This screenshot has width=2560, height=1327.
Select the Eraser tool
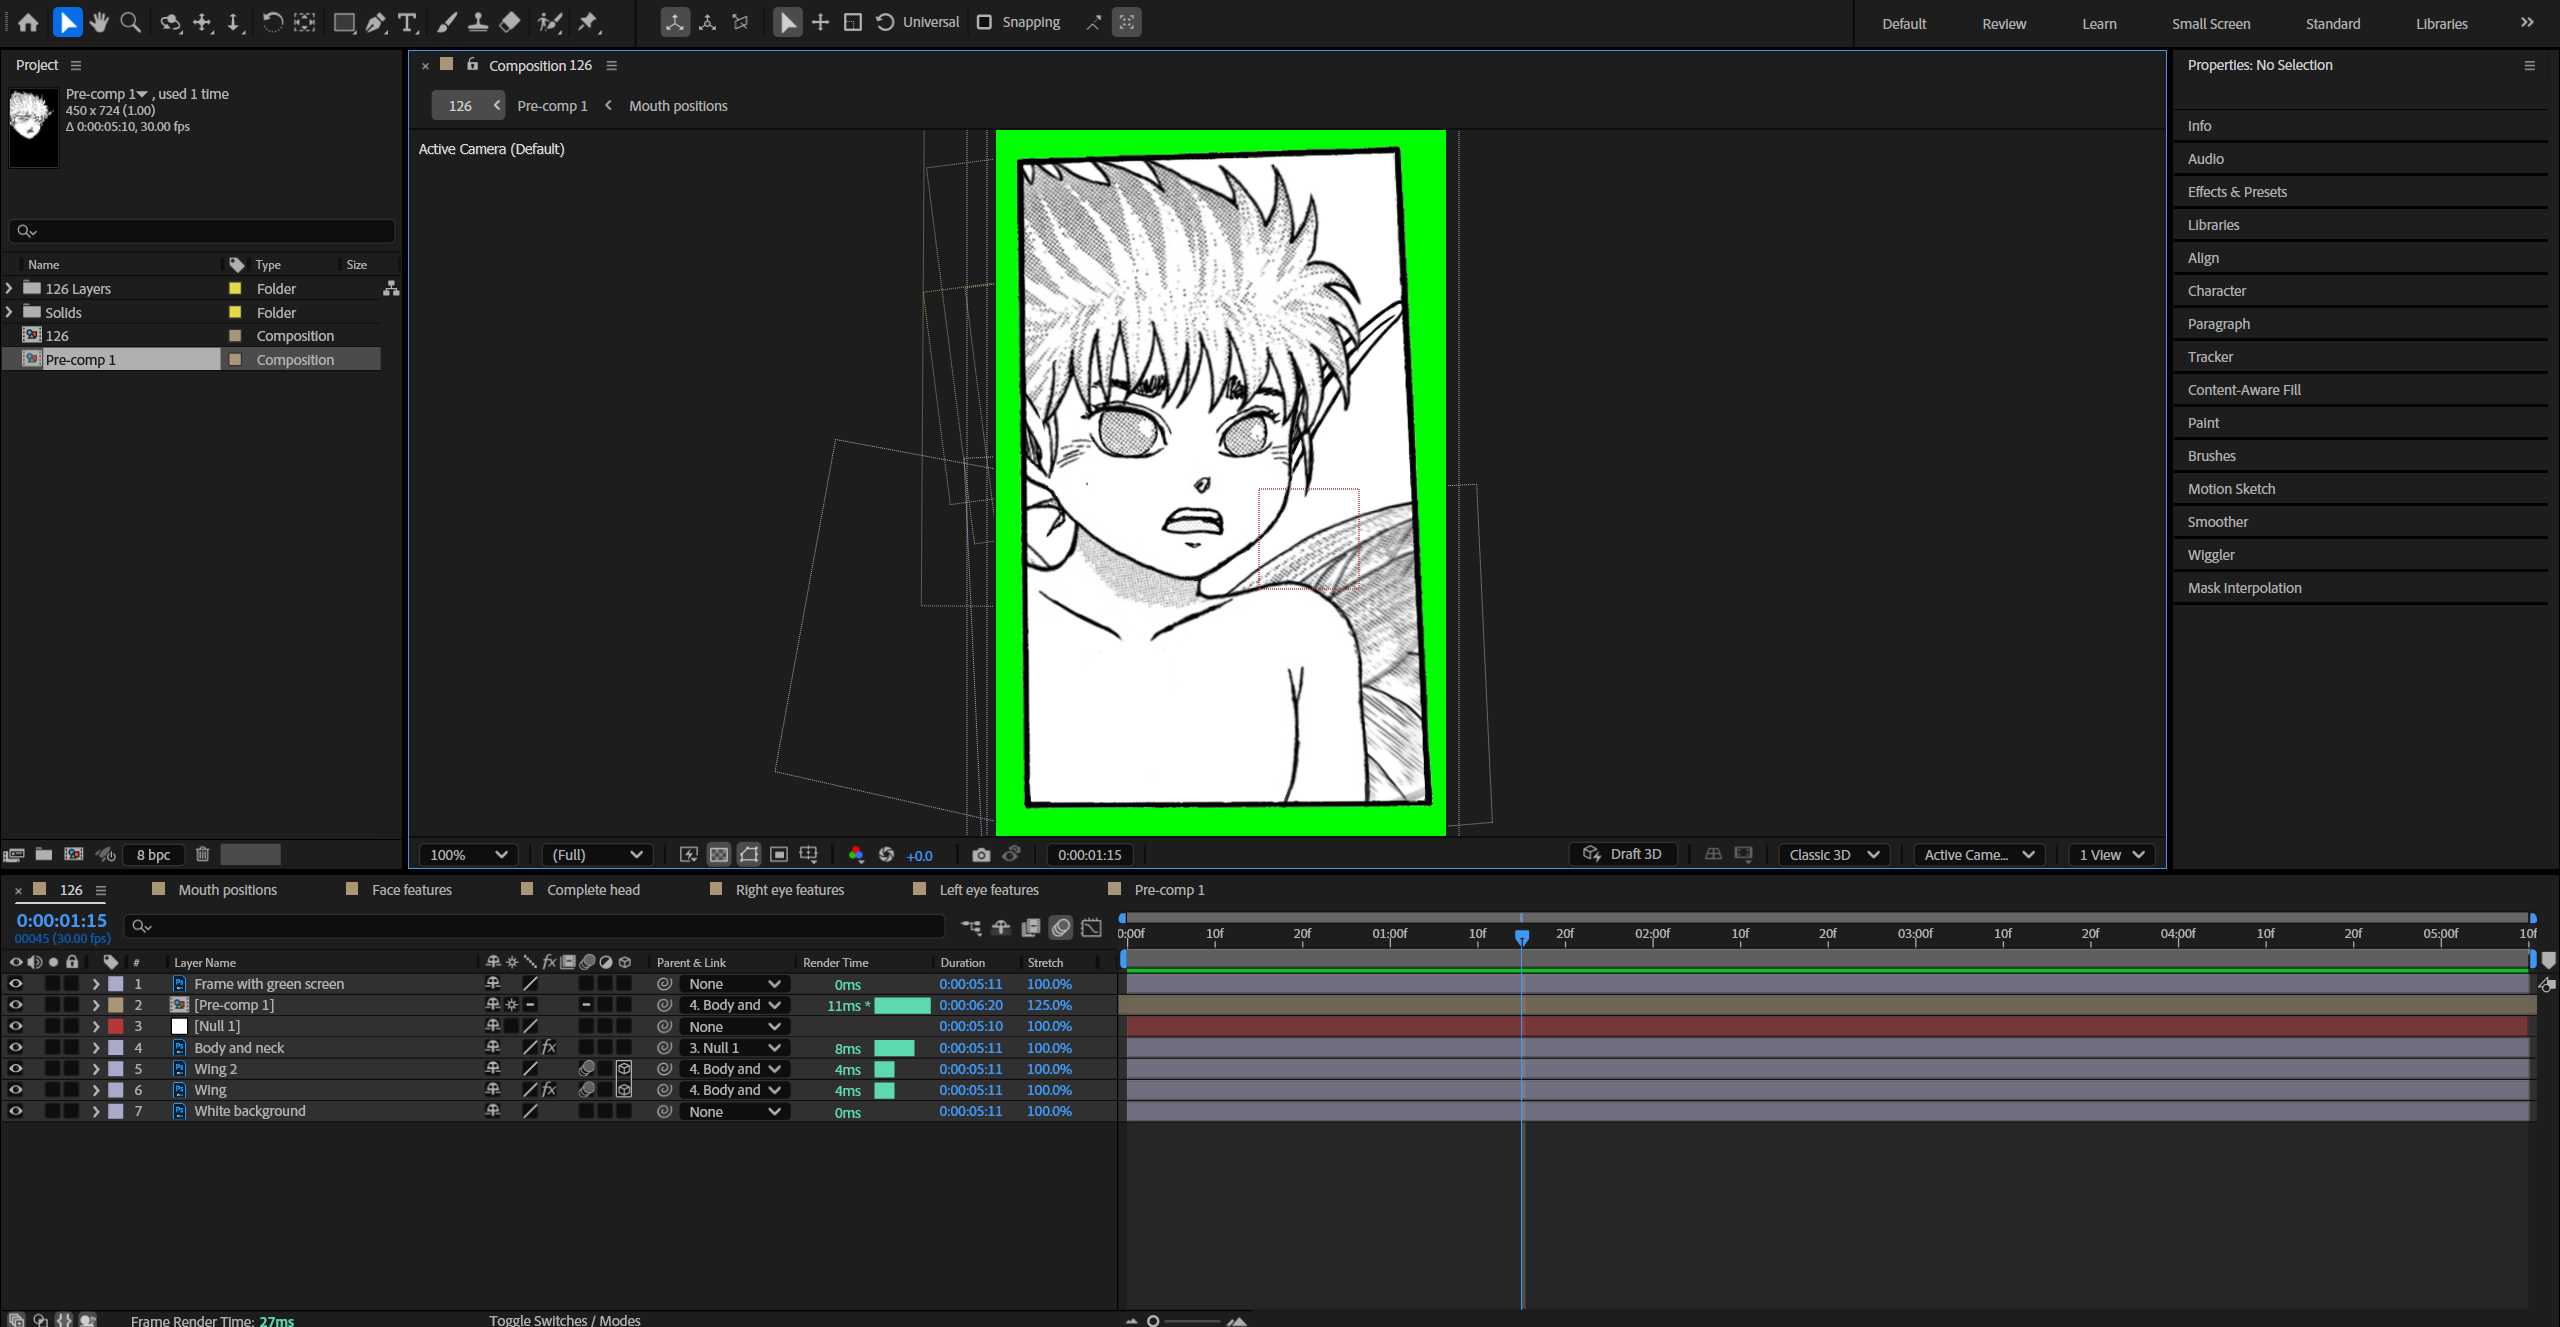click(509, 22)
